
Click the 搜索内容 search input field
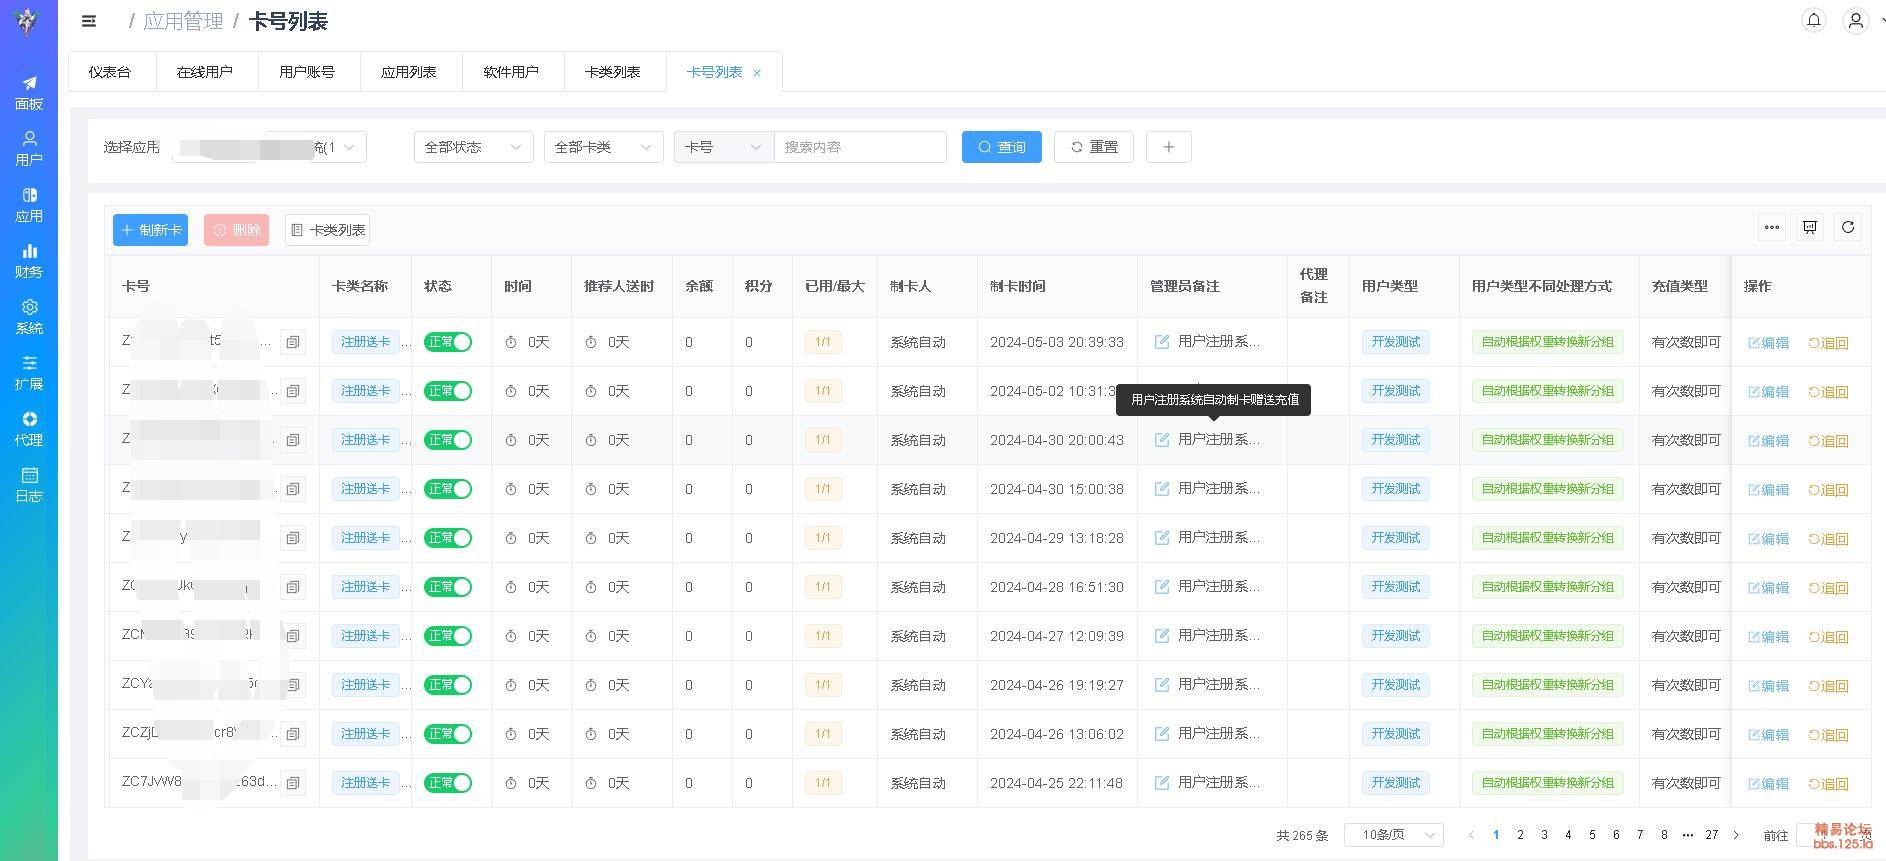pyautogui.click(x=860, y=147)
